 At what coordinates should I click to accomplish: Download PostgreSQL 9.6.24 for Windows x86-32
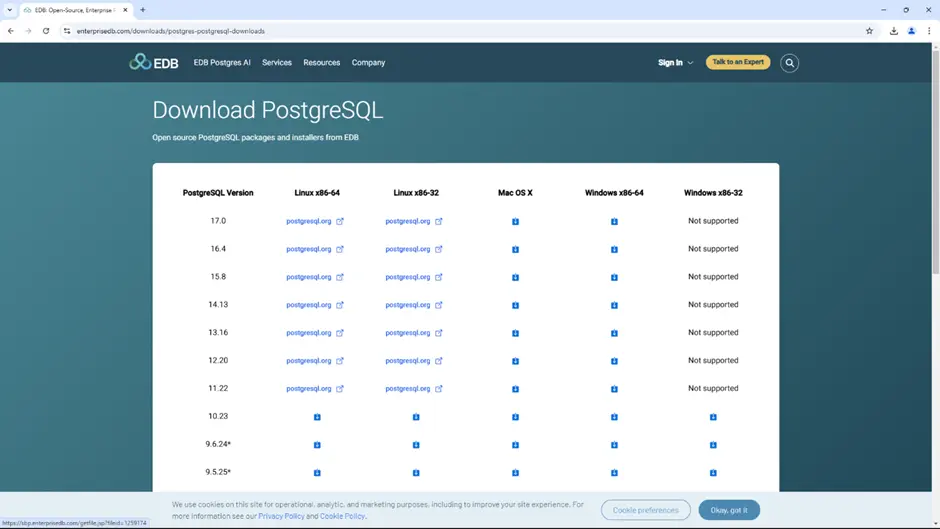pyautogui.click(x=713, y=444)
